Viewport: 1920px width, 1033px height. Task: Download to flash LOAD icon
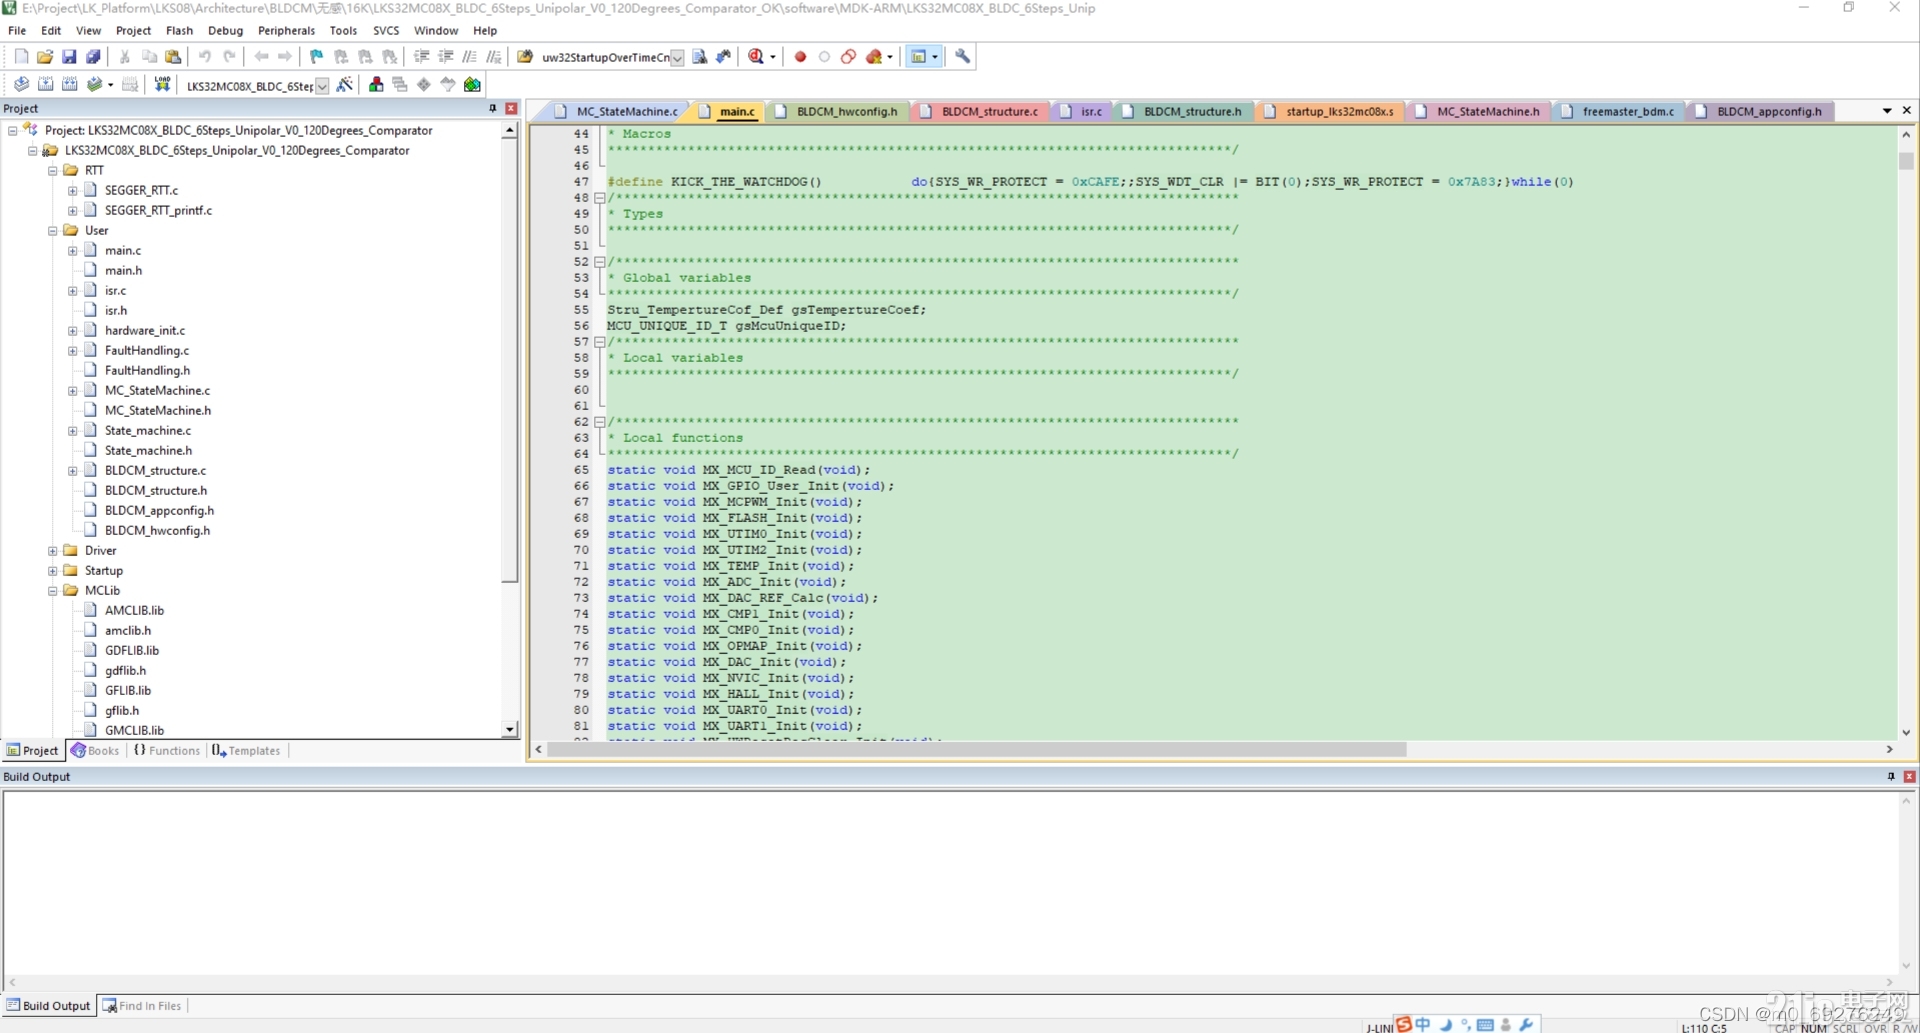pos(162,85)
